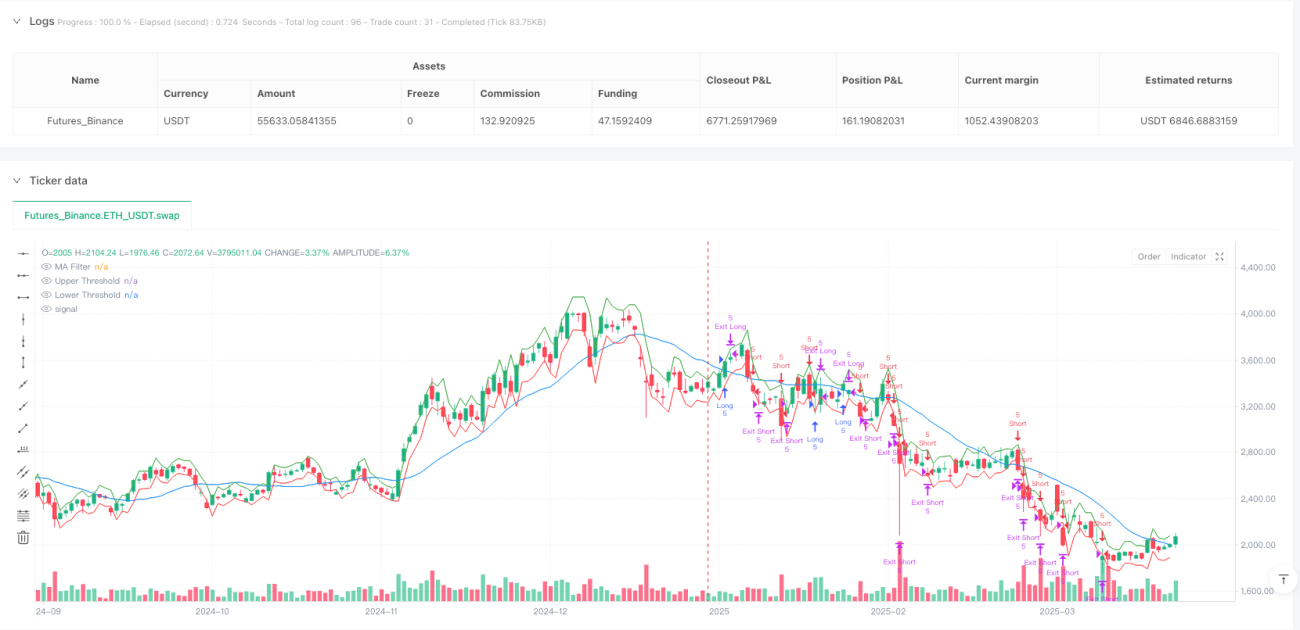Open the Indicator panel button

point(1188,257)
